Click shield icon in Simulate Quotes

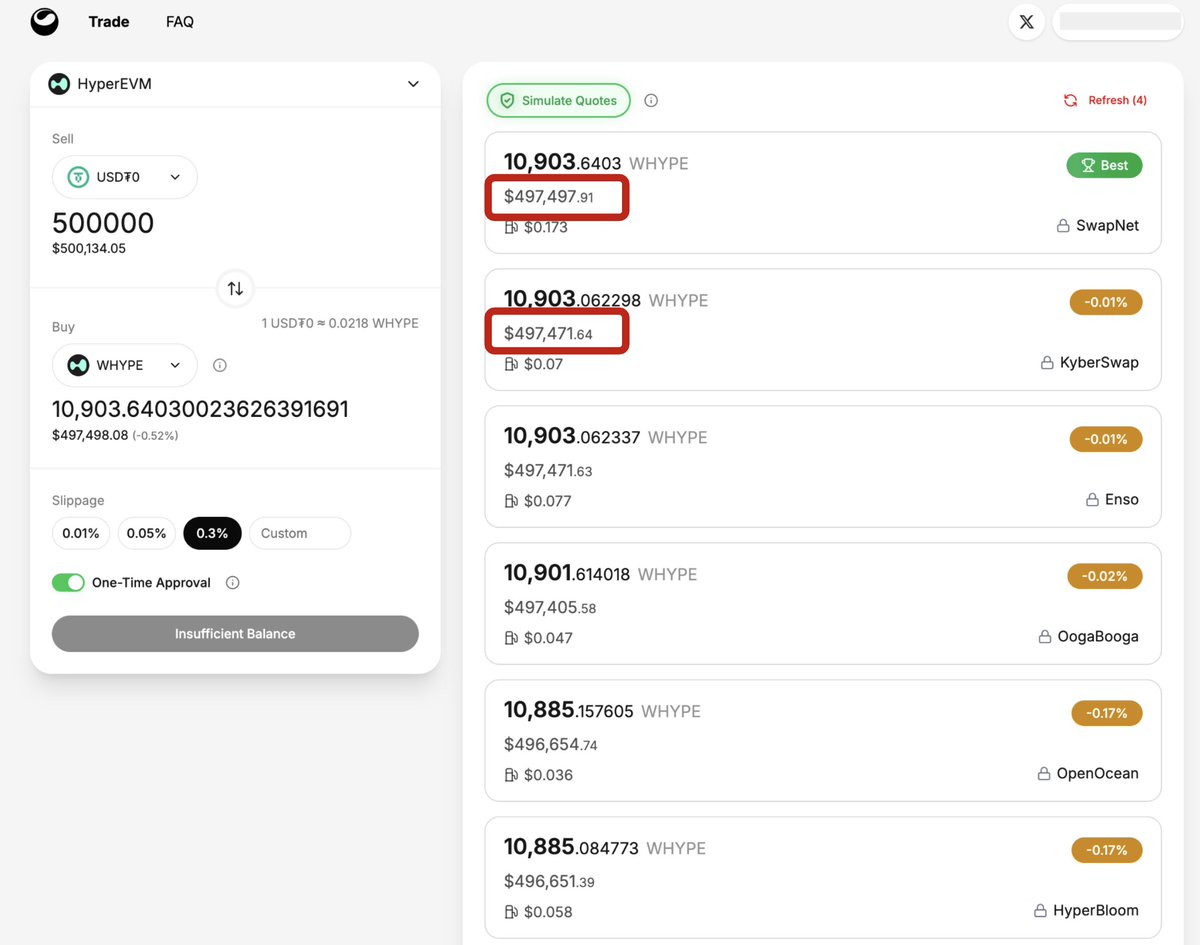507,100
